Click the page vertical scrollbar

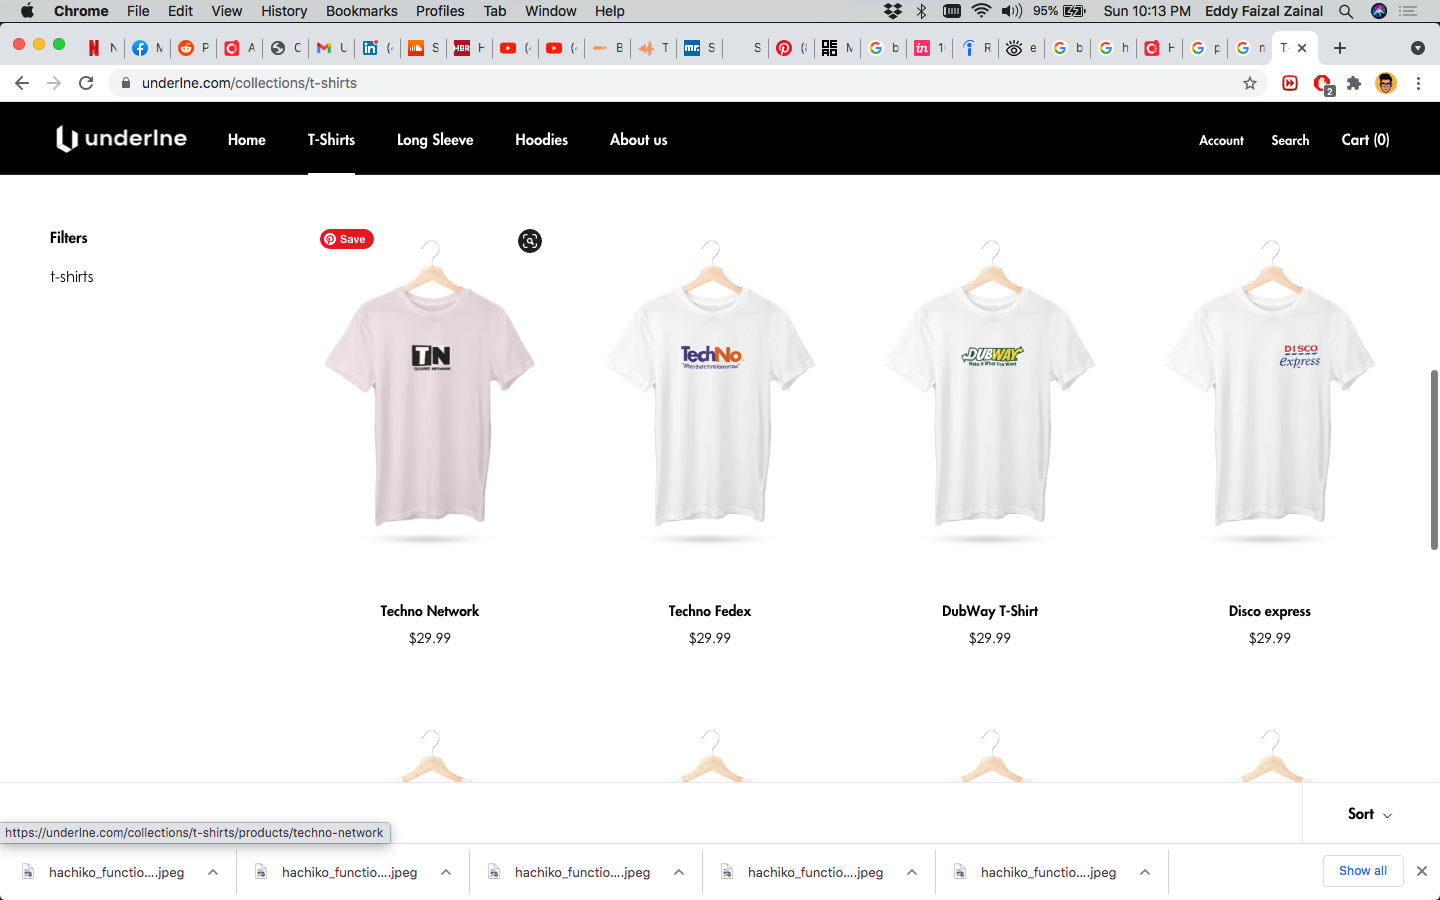pos(1434,460)
